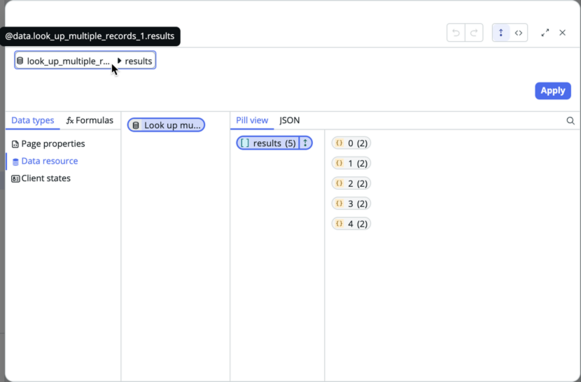Image resolution: width=581 pixels, height=382 pixels.
Task: Click the fx icon beside Formulas
Action: (x=70, y=120)
